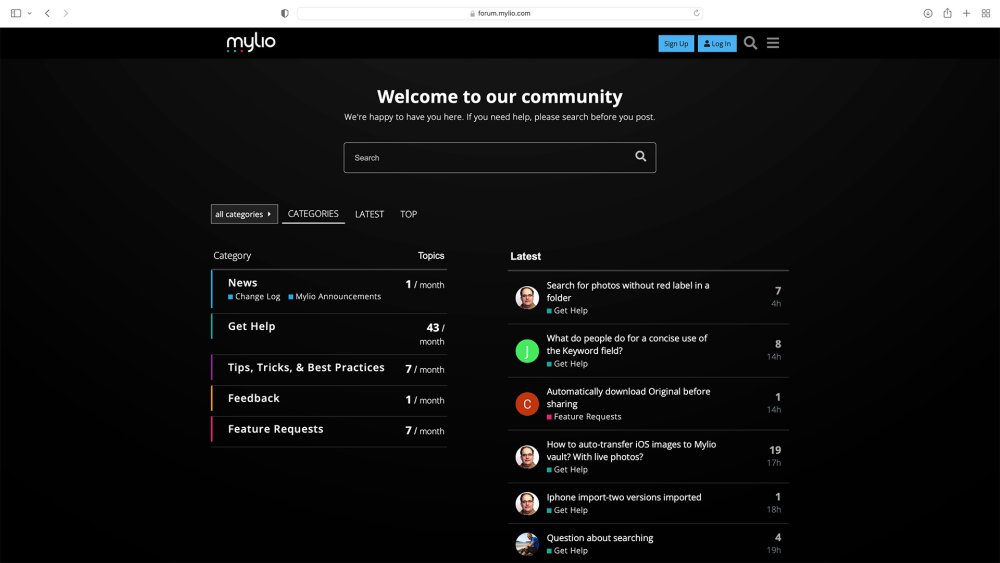This screenshot has height=563, width=1000.
Task: Switch to the TOP tab
Action: click(x=408, y=214)
